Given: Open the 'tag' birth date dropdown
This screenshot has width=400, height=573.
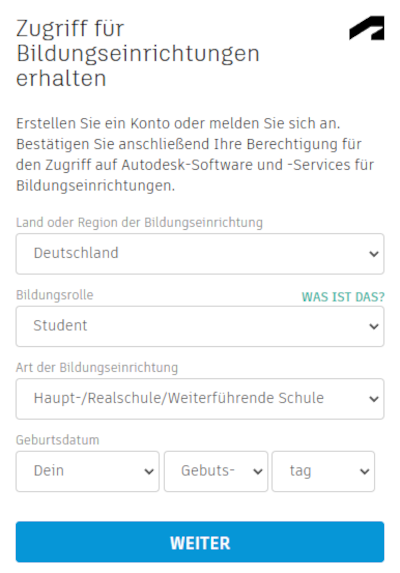Looking at the screenshot, I should (x=323, y=471).
